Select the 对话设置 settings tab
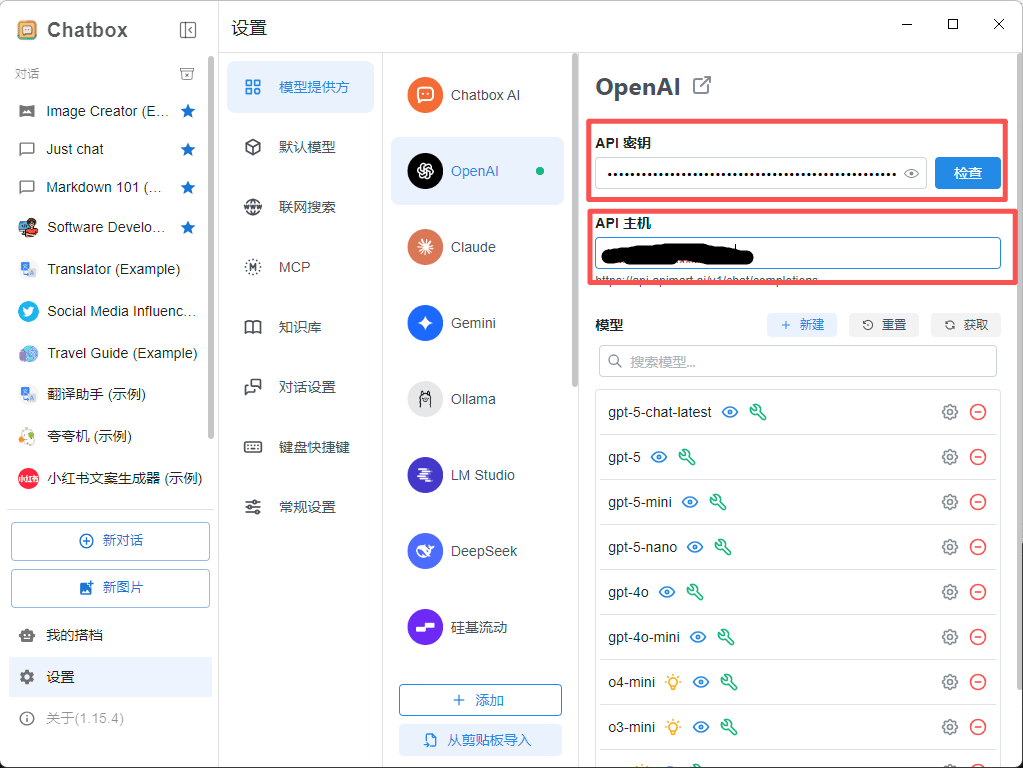Screen dimensions: 1023x768 [x=300, y=387]
